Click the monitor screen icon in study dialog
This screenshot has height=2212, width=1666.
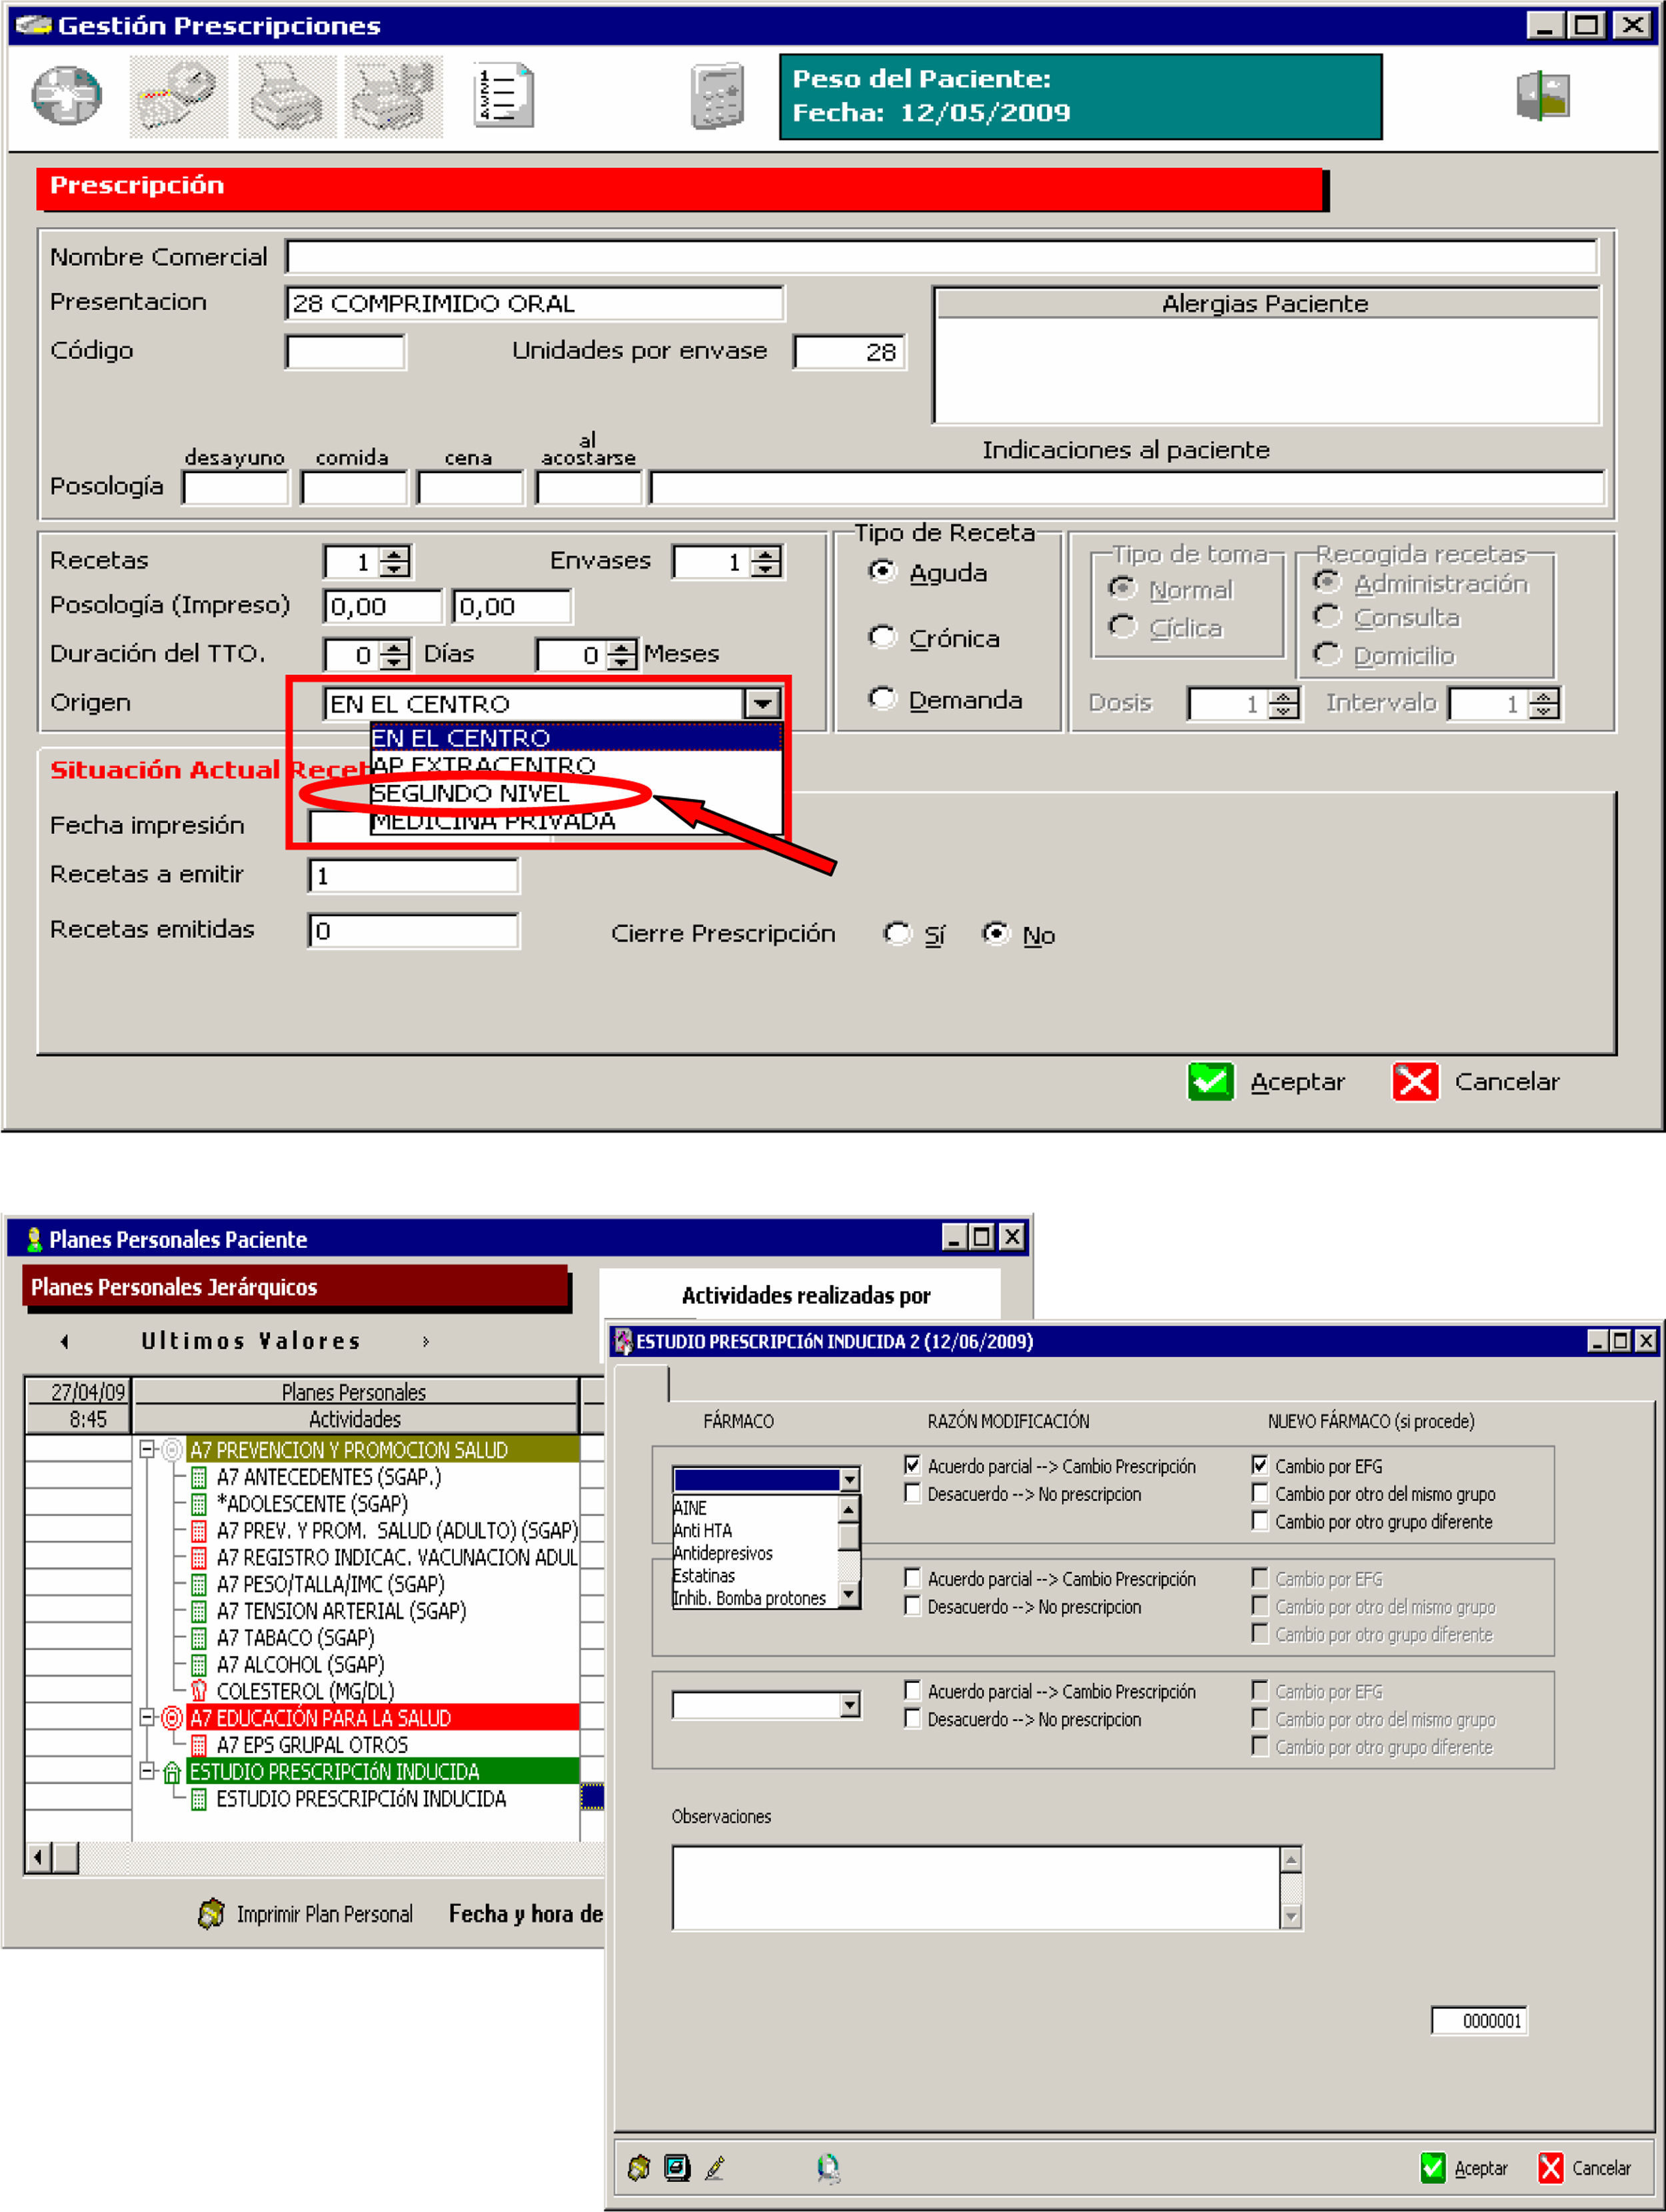(677, 2167)
